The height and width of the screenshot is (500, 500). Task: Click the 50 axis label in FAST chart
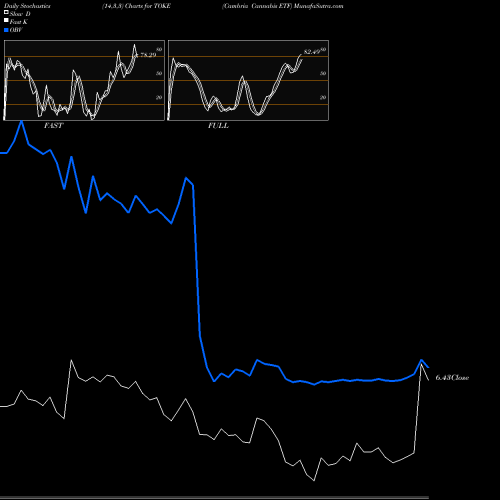point(159,73)
